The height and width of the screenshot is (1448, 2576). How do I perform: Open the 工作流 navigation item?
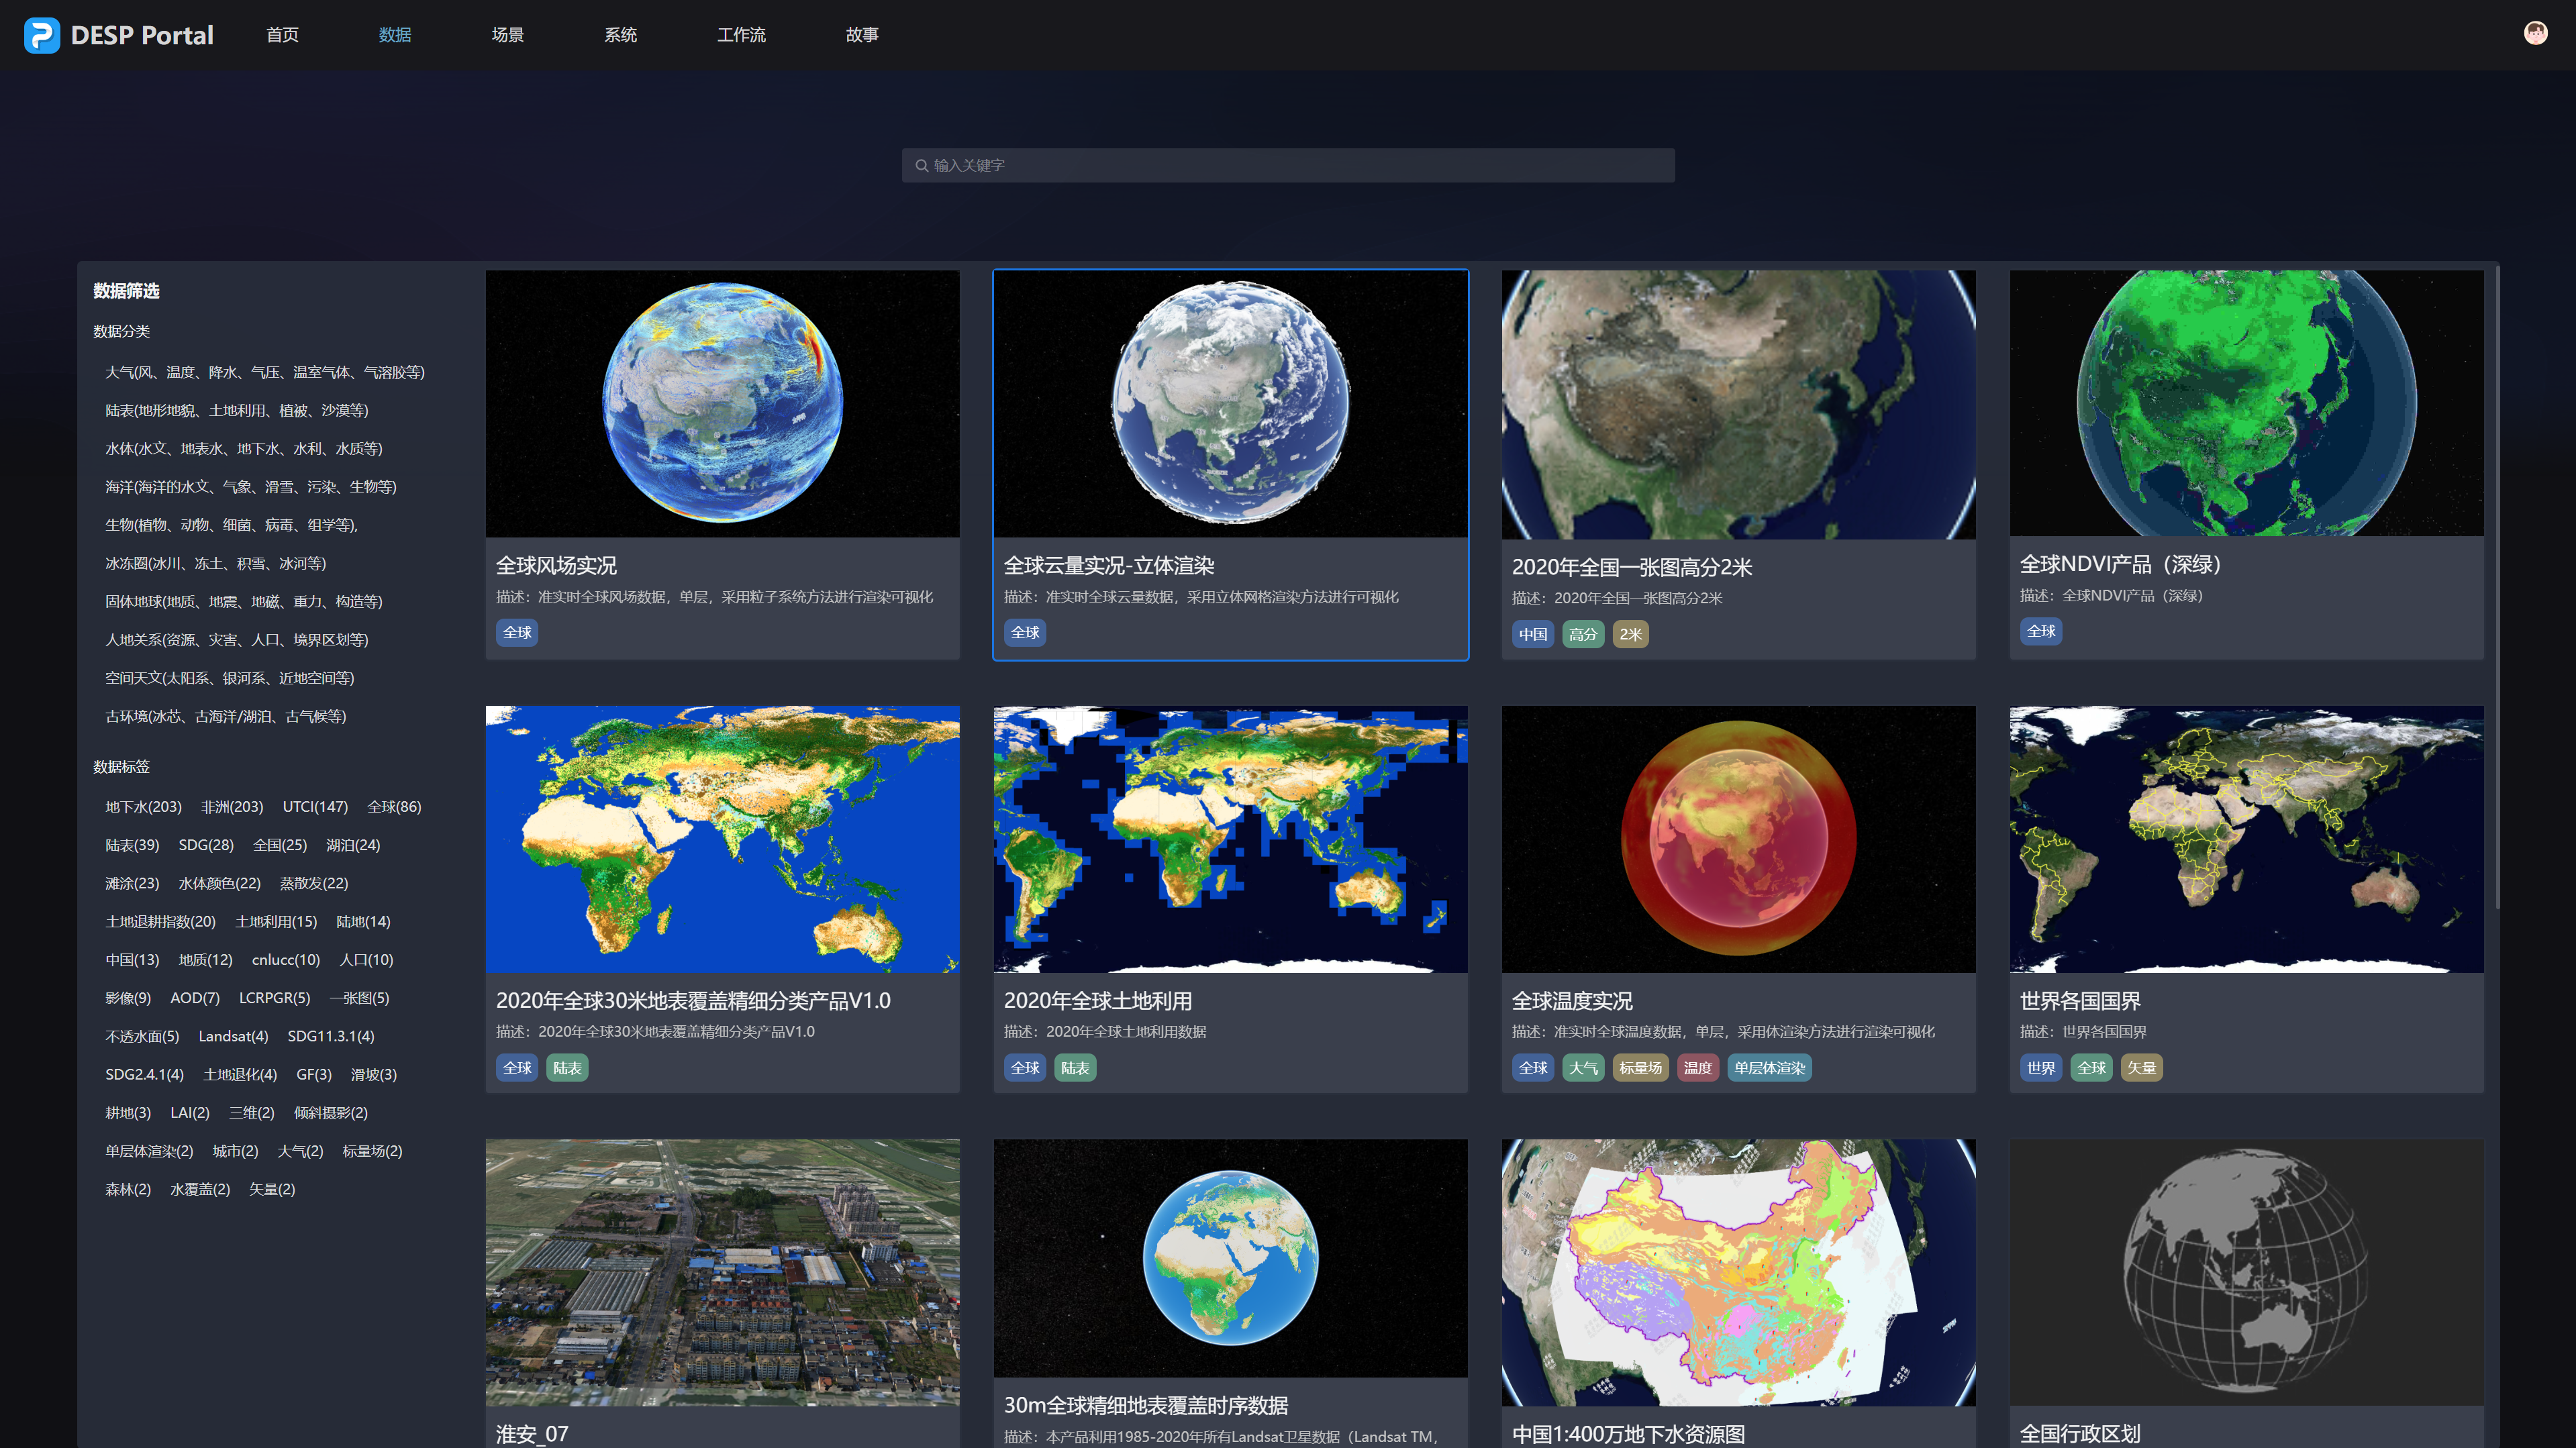(741, 35)
